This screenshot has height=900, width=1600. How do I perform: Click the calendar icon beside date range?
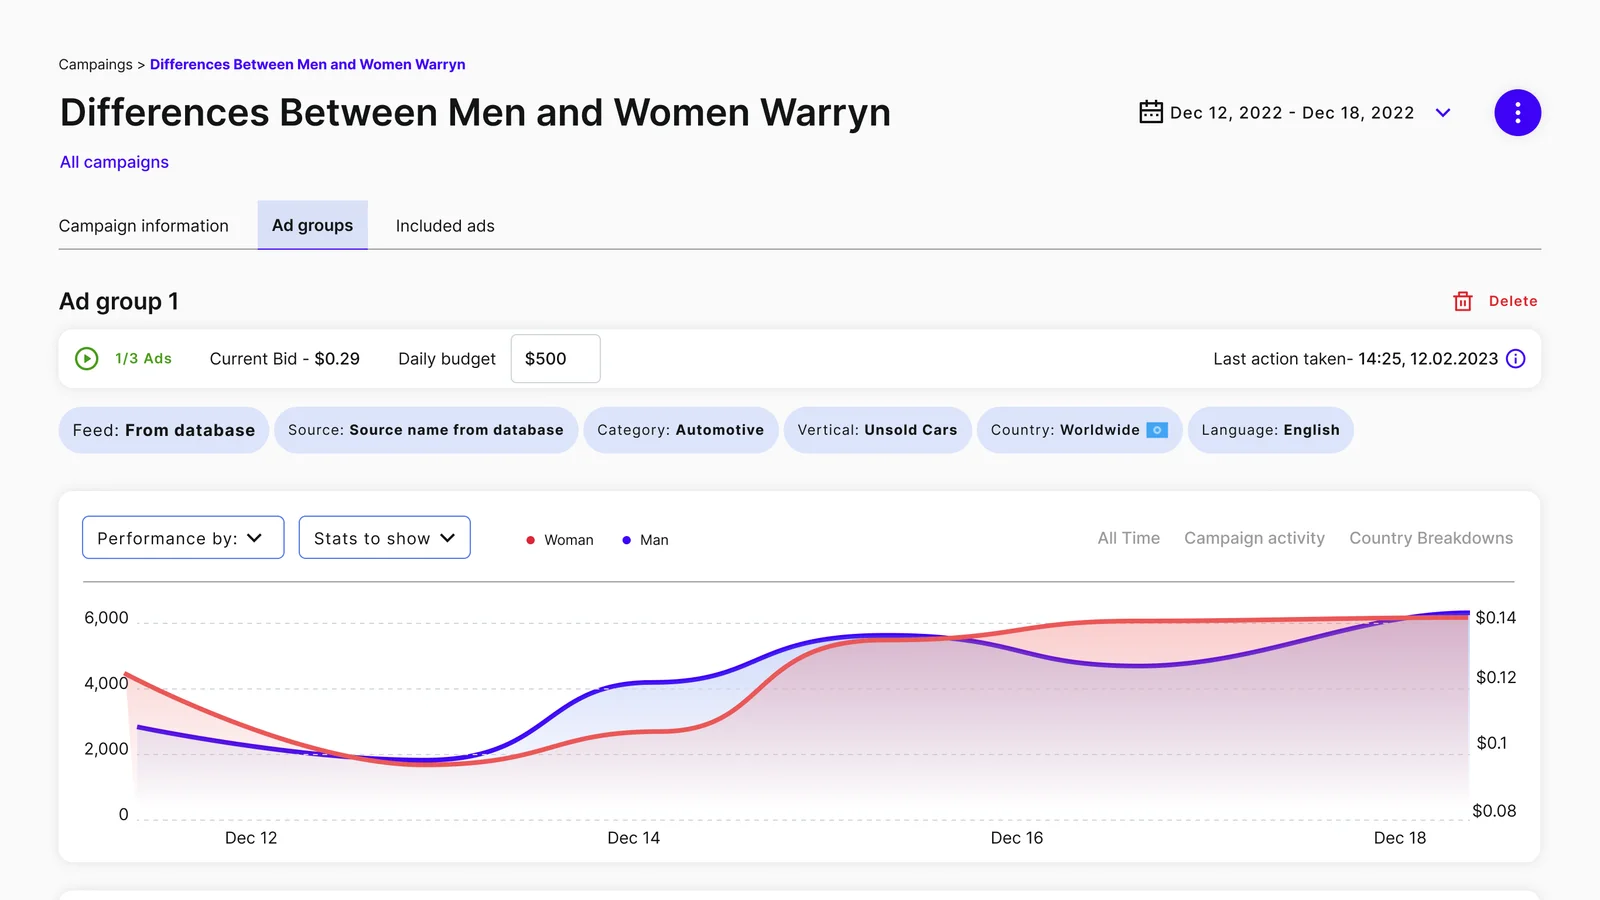click(1151, 112)
